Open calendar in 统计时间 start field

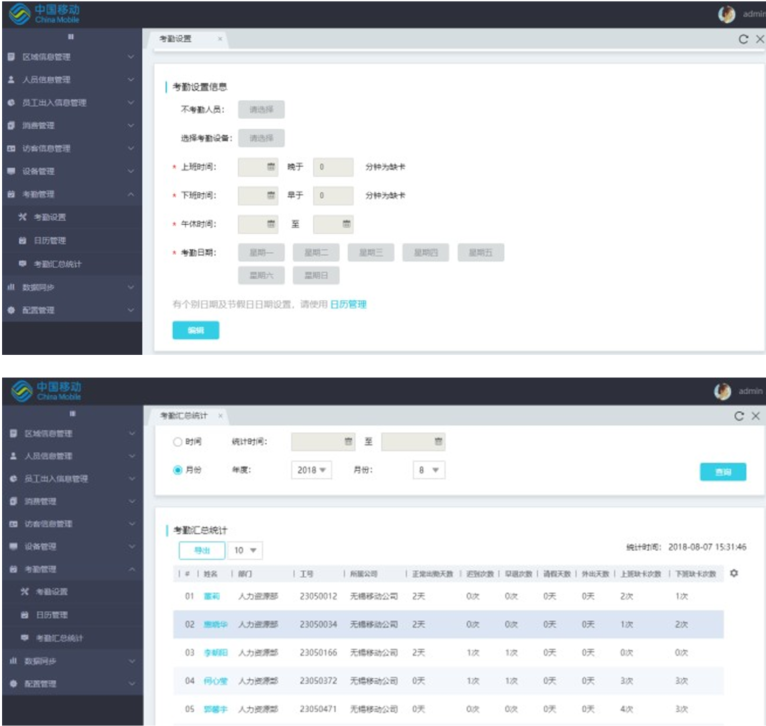pyautogui.click(x=348, y=441)
